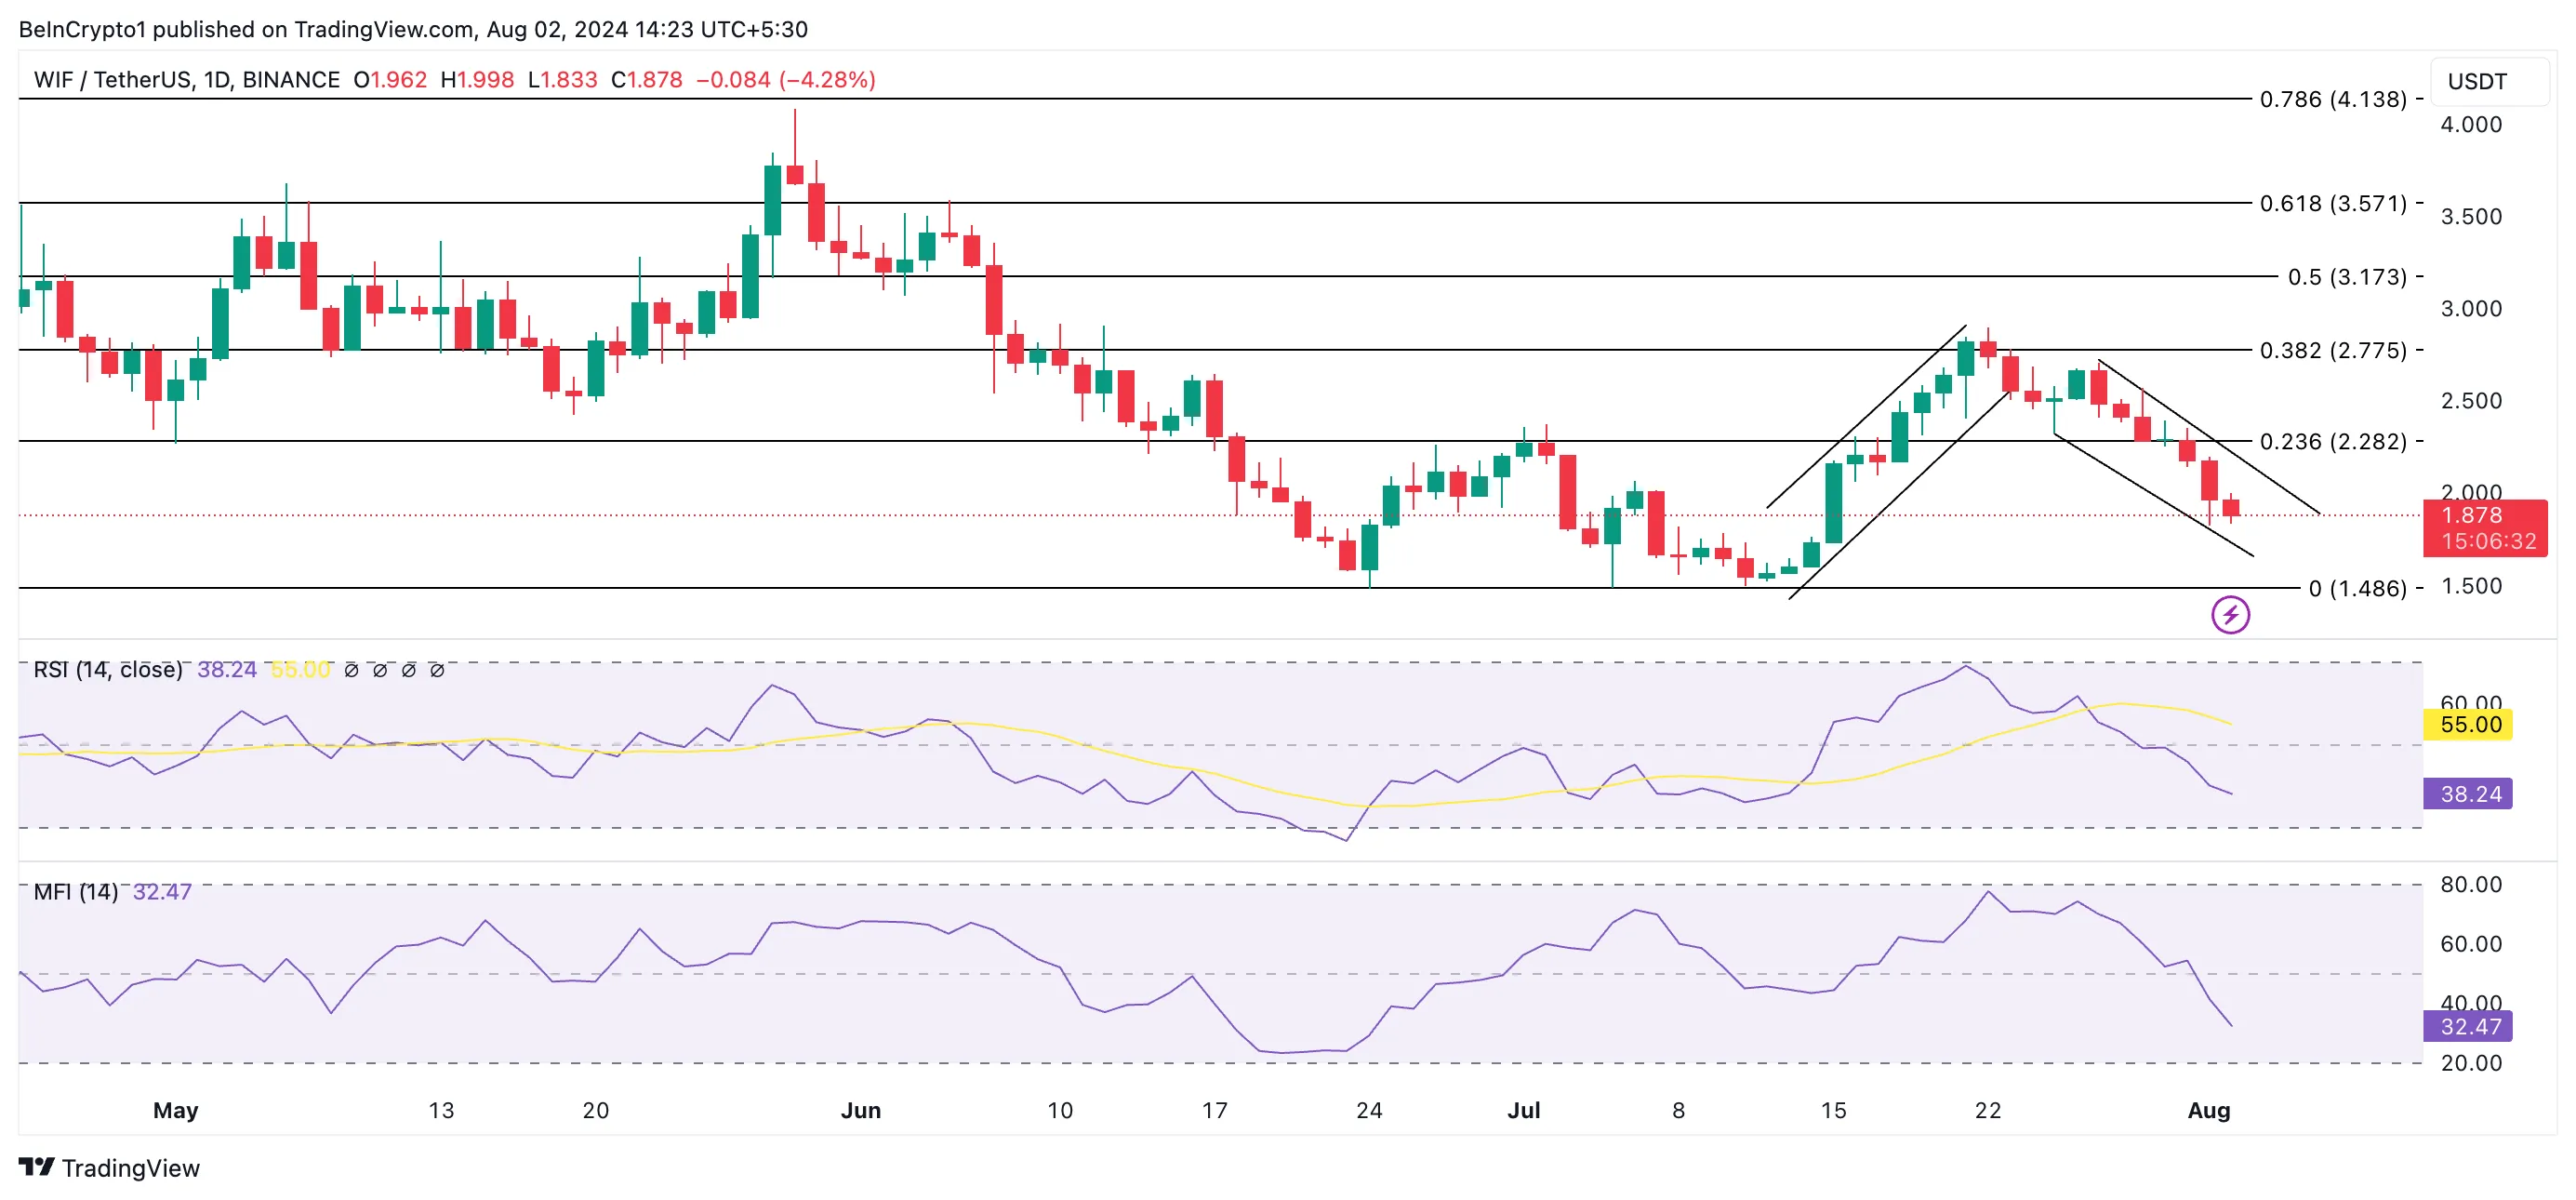
Task: Click the 0.786 (4.138) Fibonacci label
Action: 2332,99
